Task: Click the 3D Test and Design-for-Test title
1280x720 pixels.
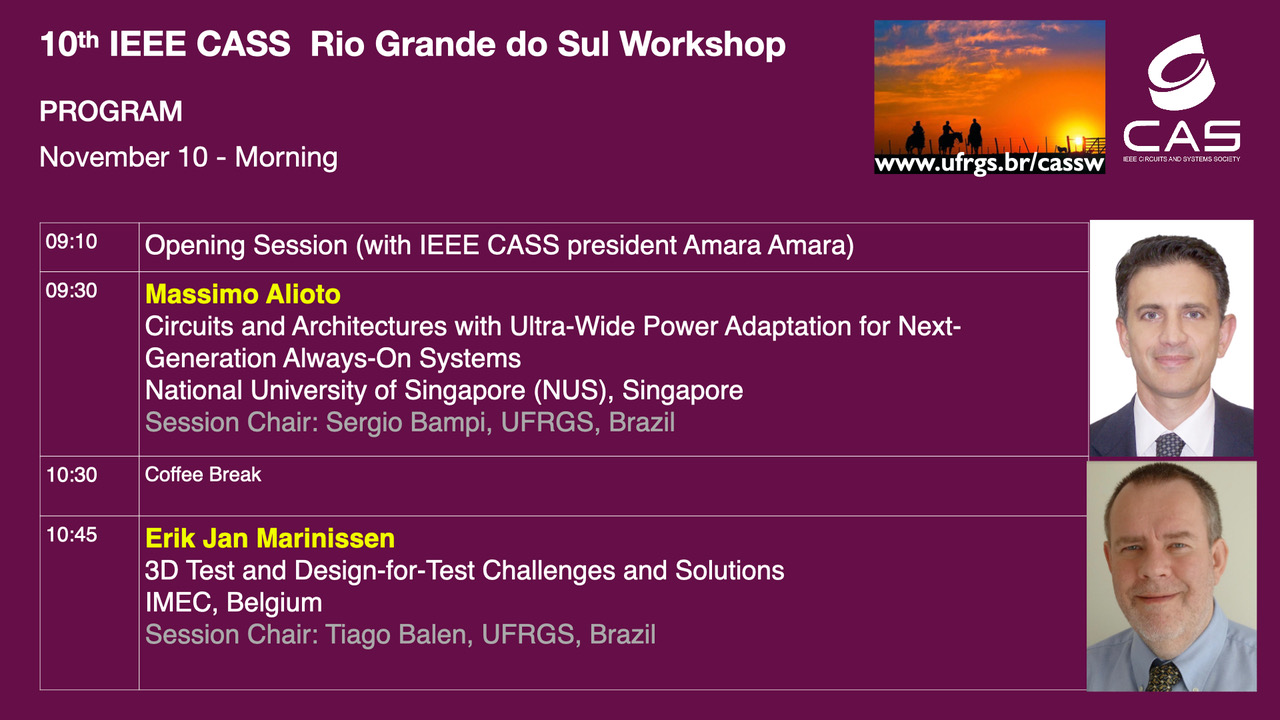Action: (464, 571)
